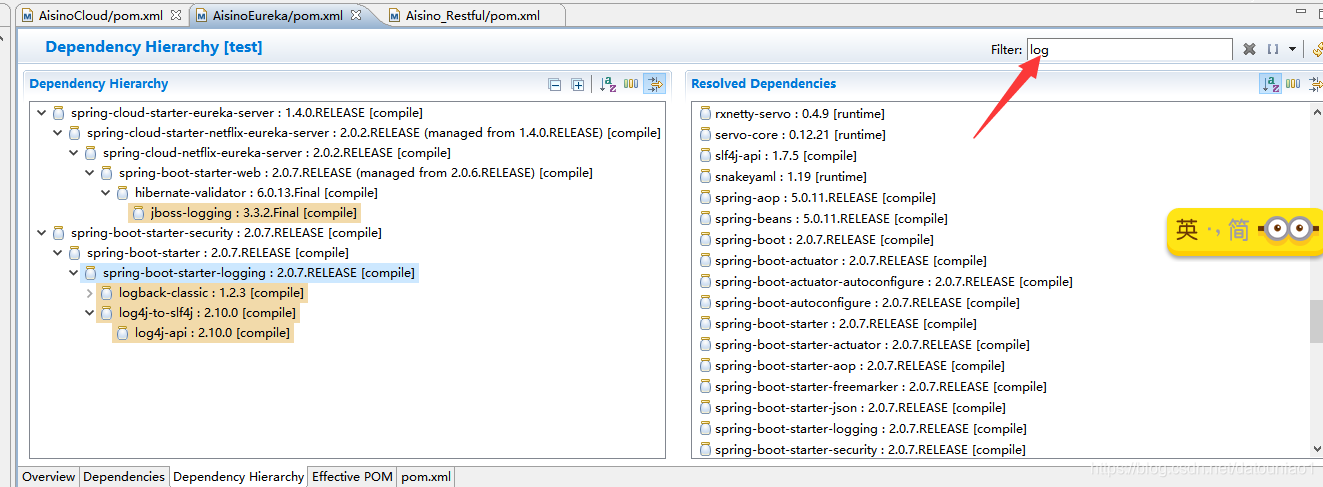The height and width of the screenshot is (487, 1323).
Task: Switch to the Overview bottom tab
Action: point(49,477)
